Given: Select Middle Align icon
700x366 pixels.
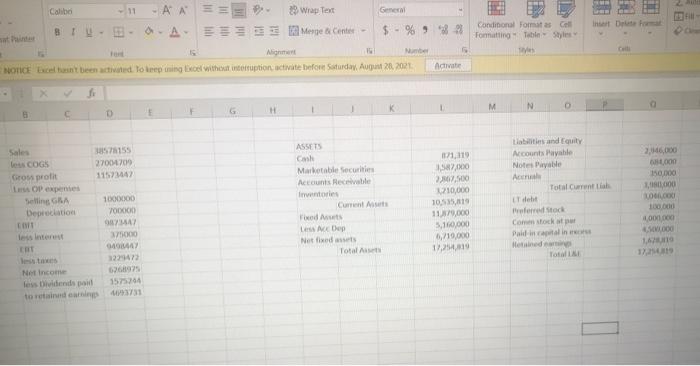Looking at the screenshot, I should (223, 9).
